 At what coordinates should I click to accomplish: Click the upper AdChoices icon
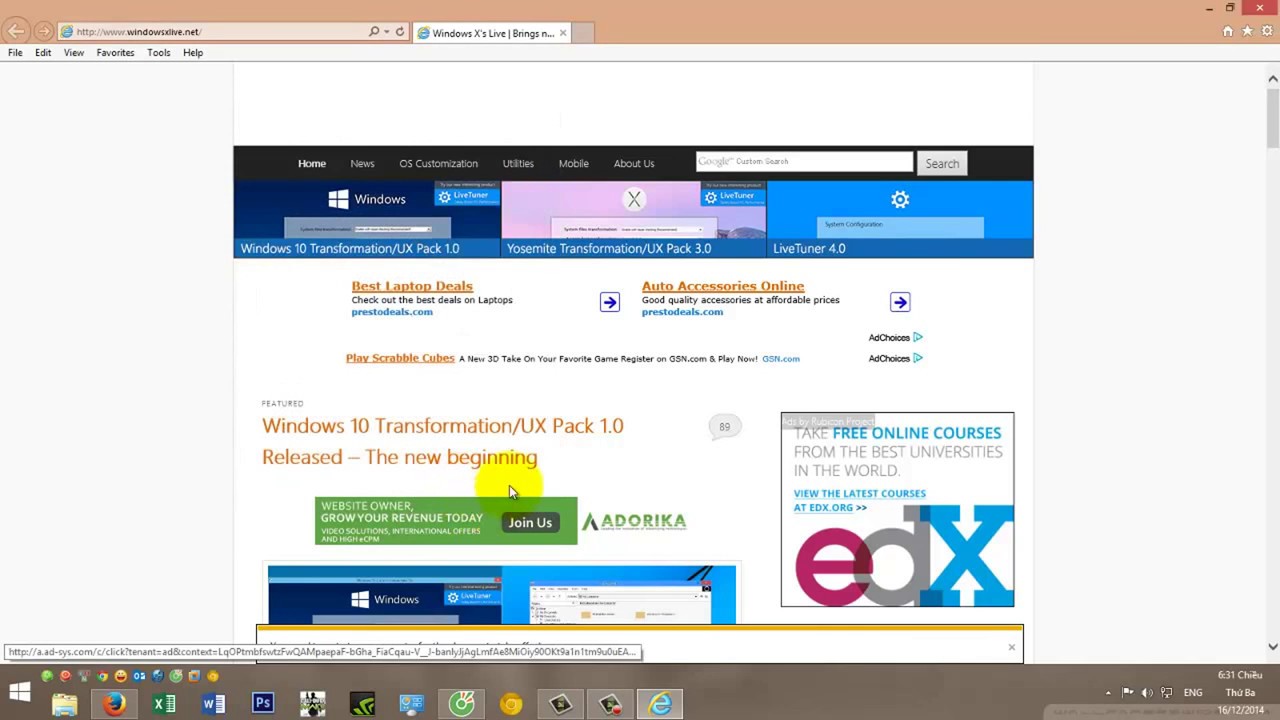917,338
